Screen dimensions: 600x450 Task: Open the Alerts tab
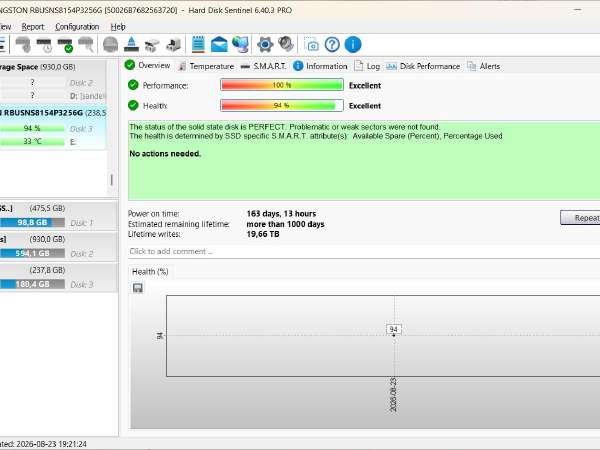click(484, 66)
